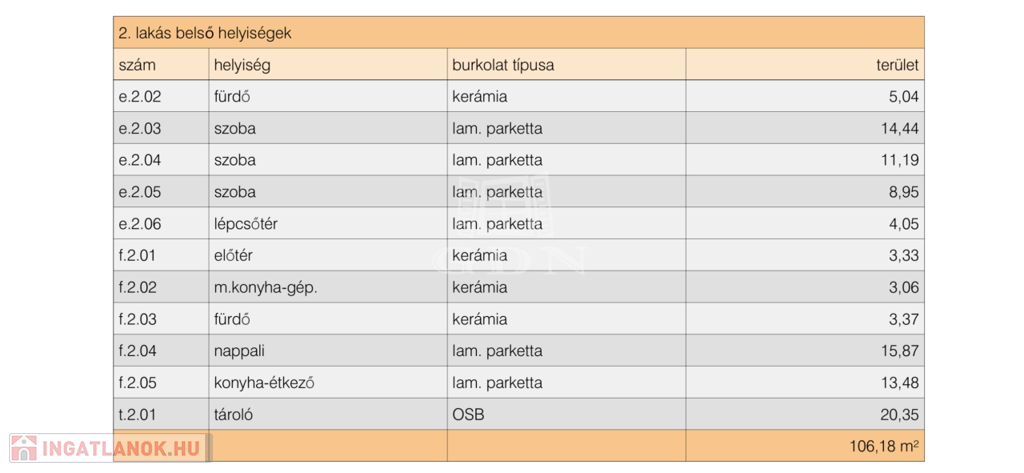Click the 'terület' column header
The width and height of the screenshot is (1024, 473).
pos(896,65)
